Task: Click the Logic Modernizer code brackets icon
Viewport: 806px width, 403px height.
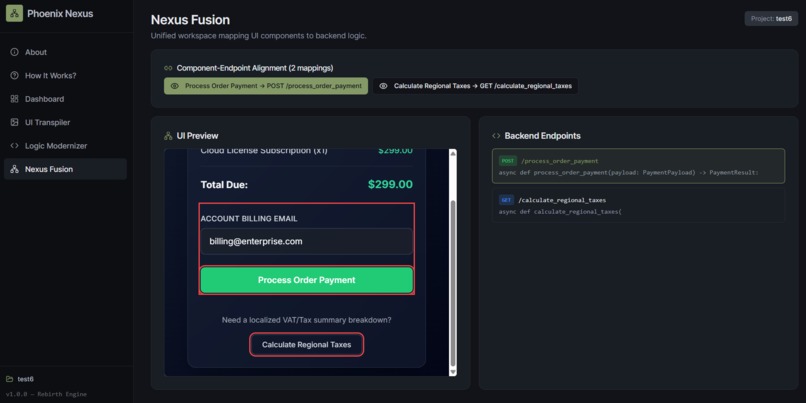Action: tap(14, 145)
